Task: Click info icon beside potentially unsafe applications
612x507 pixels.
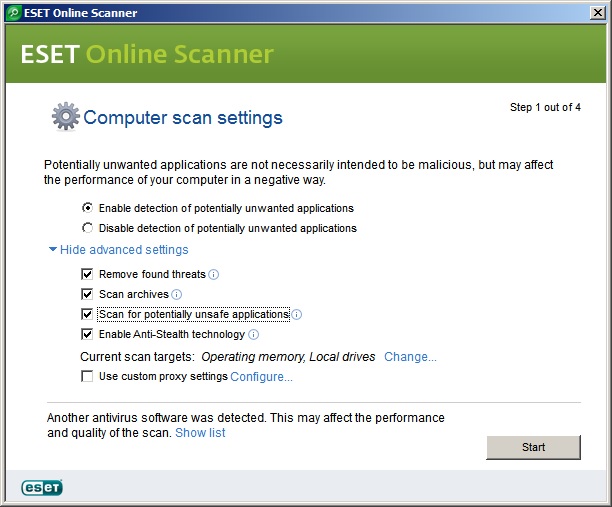Action: click(297, 315)
